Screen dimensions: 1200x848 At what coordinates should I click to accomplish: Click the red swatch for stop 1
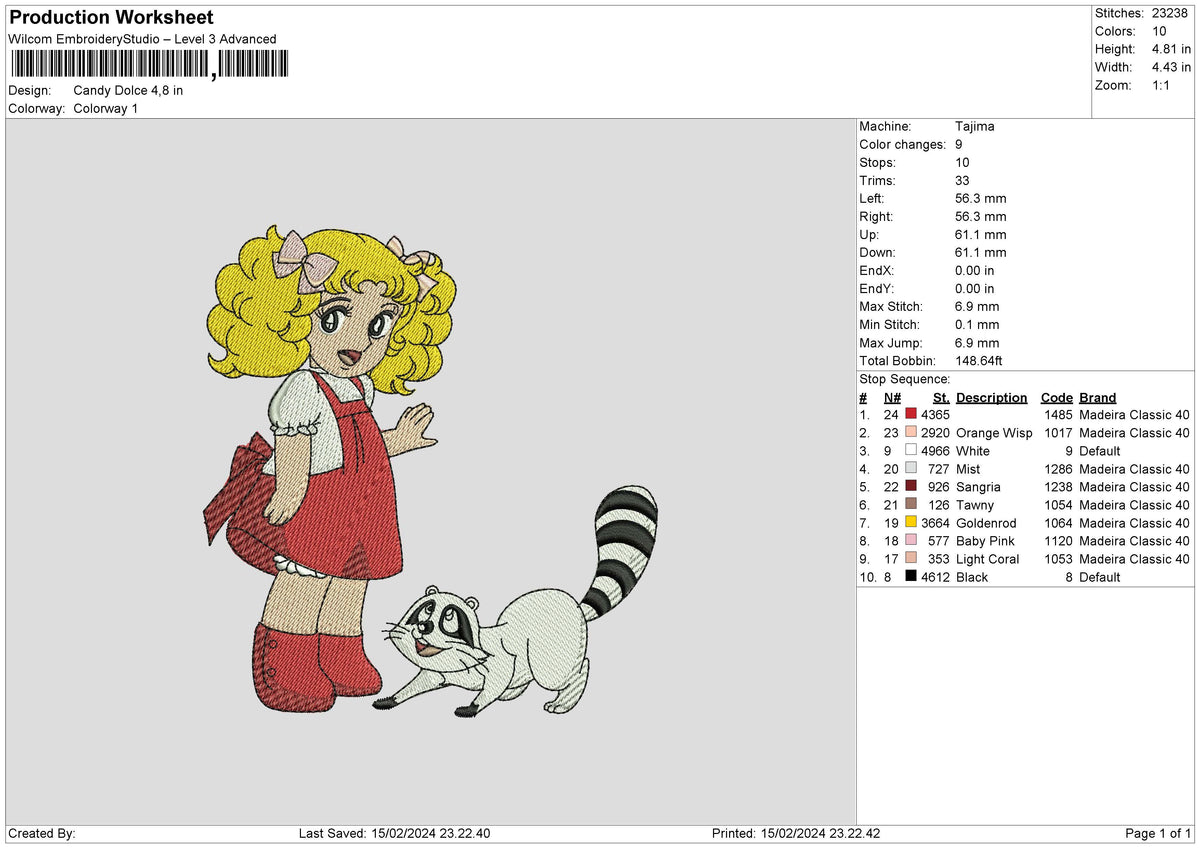point(911,414)
